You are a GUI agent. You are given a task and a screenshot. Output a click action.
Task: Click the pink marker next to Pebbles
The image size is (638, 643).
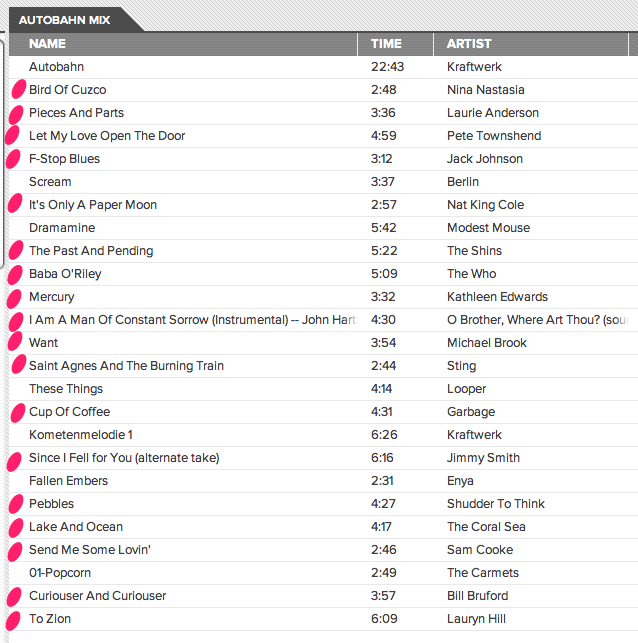pyautogui.click(x=16, y=504)
